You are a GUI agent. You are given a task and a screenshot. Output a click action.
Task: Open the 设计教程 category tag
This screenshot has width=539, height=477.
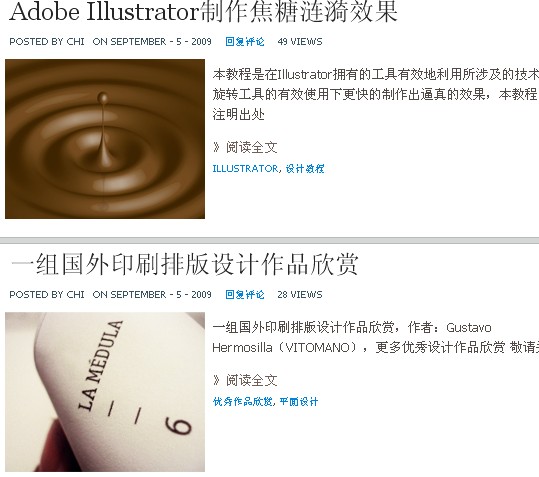pyautogui.click(x=305, y=169)
